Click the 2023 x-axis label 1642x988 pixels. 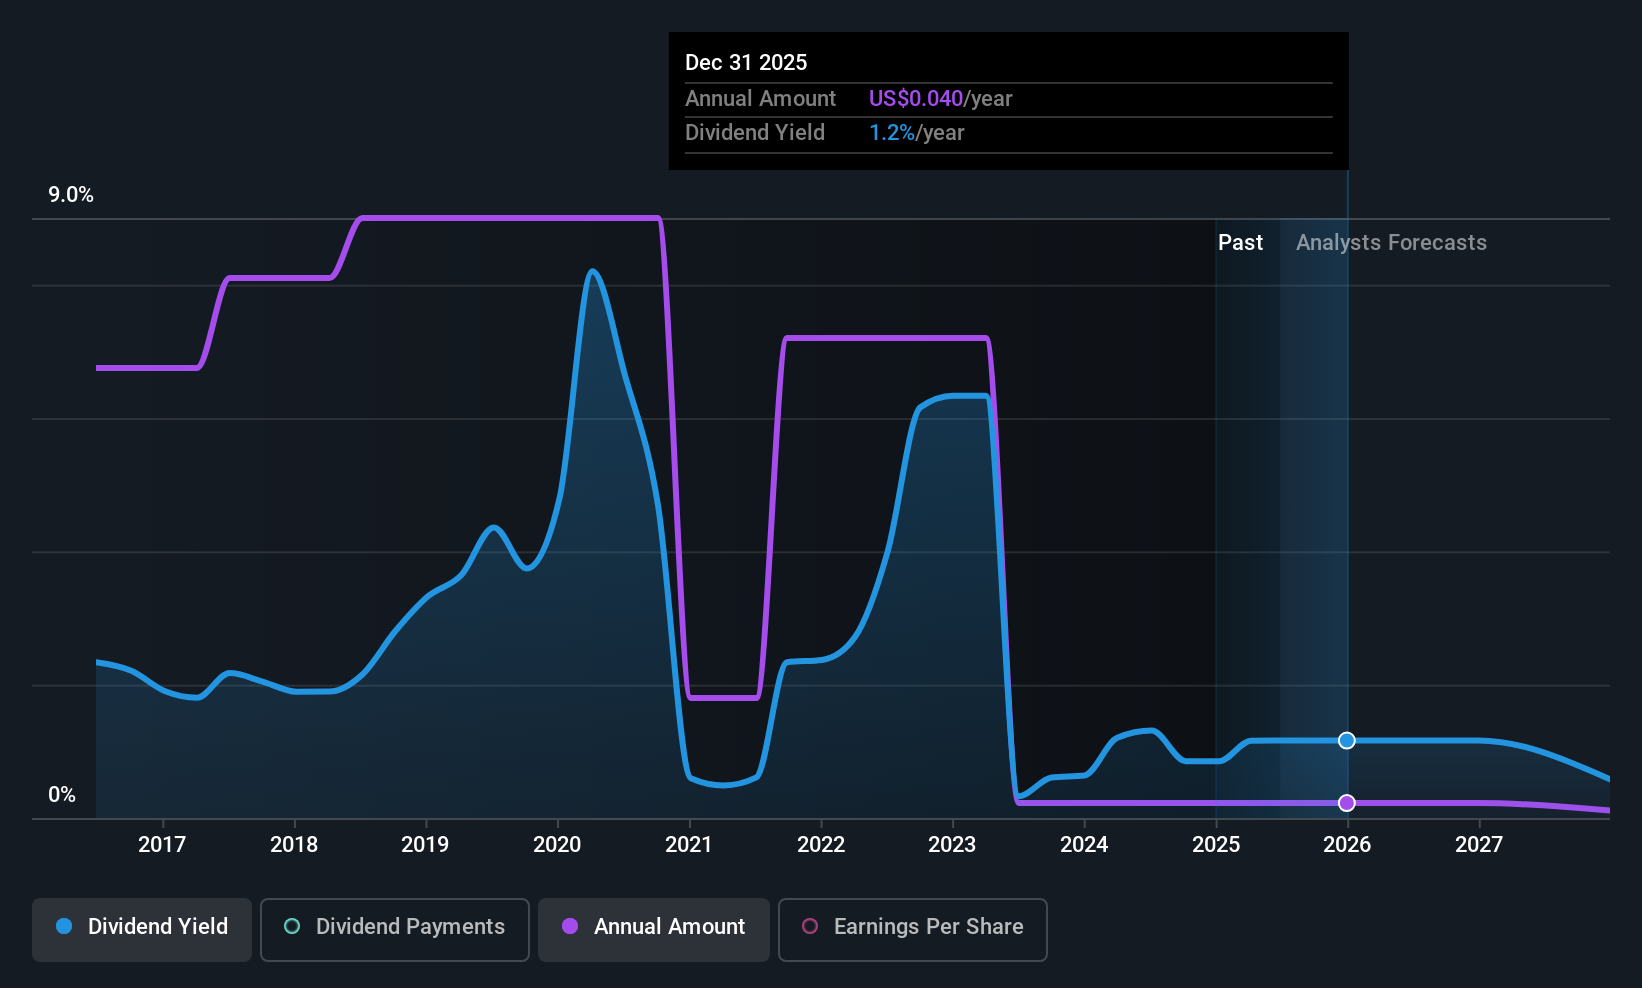click(952, 845)
